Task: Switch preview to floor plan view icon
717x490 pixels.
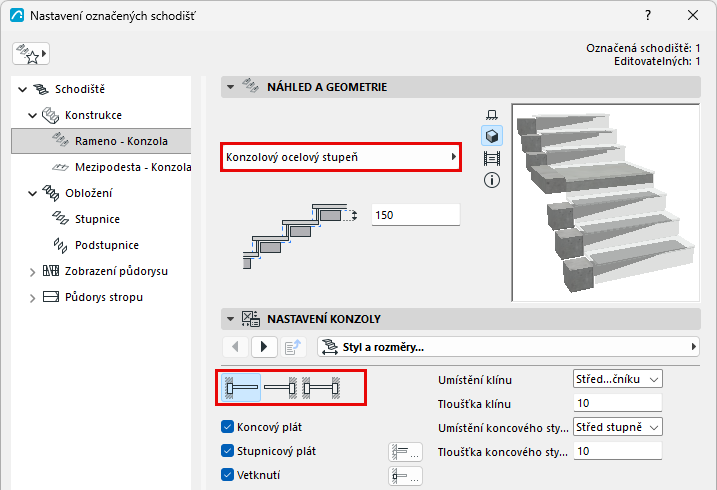Action: 492,114
